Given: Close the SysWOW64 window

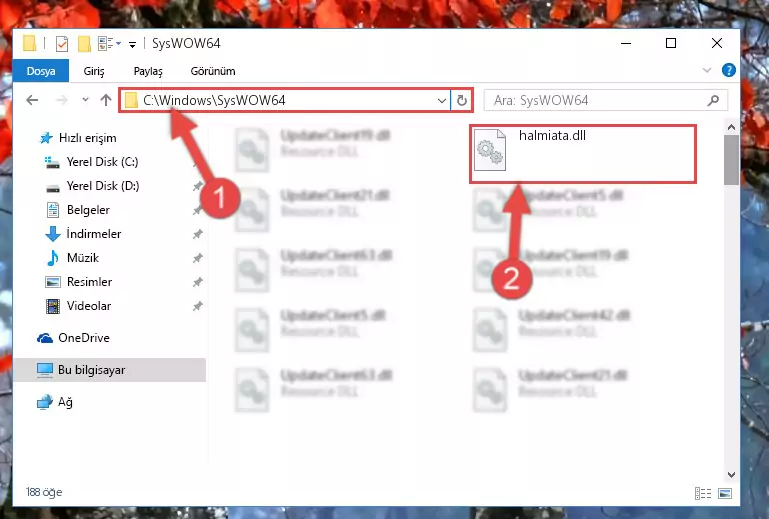Looking at the screenshot, I should [x=717, y=43].
